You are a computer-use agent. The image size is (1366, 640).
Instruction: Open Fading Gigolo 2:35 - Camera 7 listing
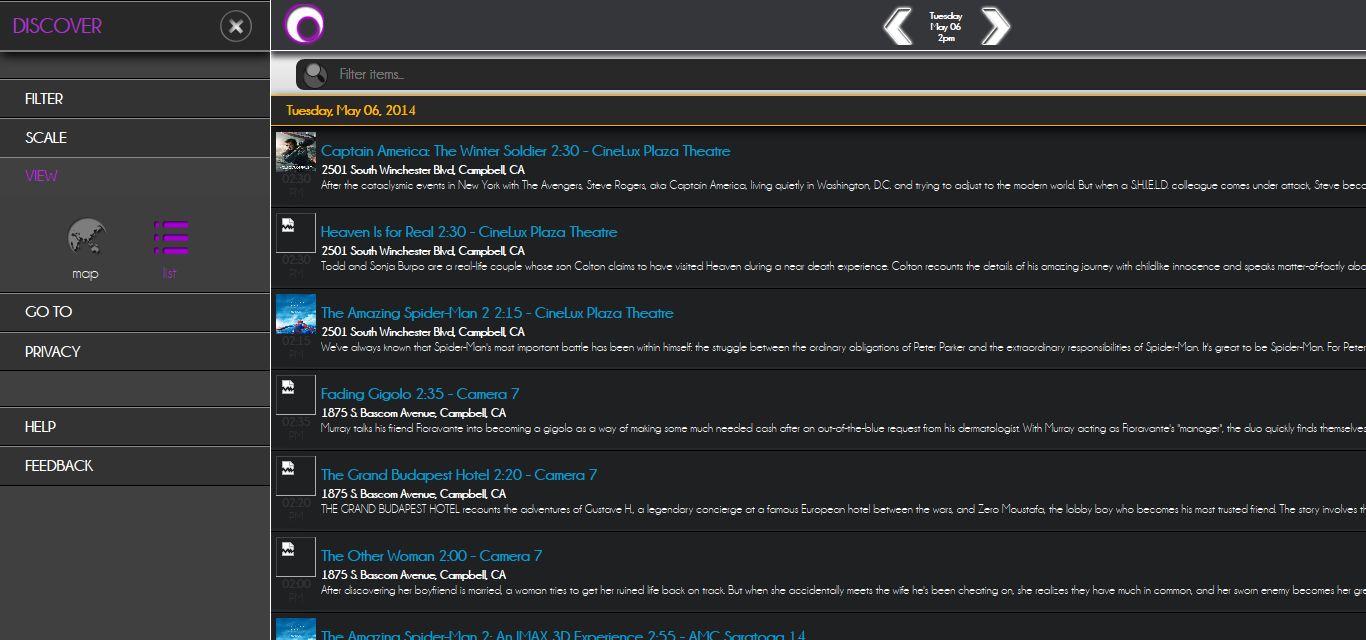click(x=420, y=394)
